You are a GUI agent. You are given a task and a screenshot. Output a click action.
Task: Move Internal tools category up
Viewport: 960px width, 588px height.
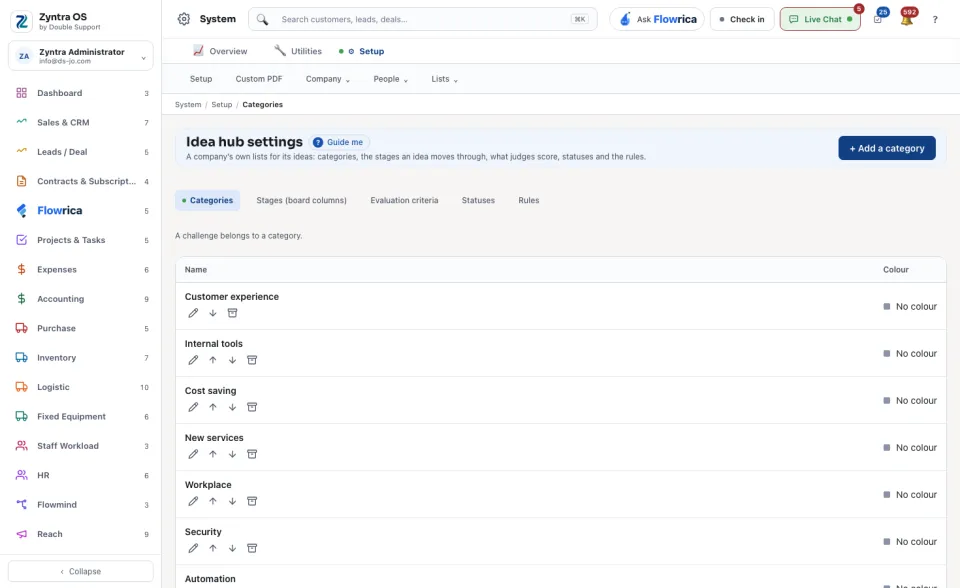pyautogui.click(x=212, y=360)
